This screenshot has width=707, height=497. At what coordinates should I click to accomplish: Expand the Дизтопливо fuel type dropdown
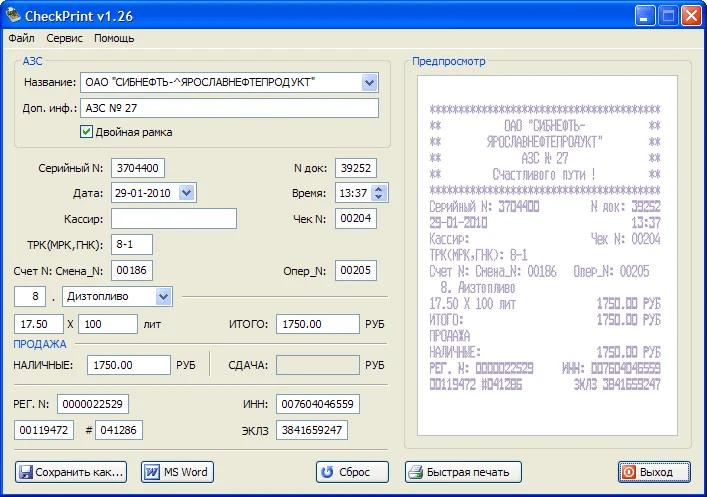[x=164, y=296]
